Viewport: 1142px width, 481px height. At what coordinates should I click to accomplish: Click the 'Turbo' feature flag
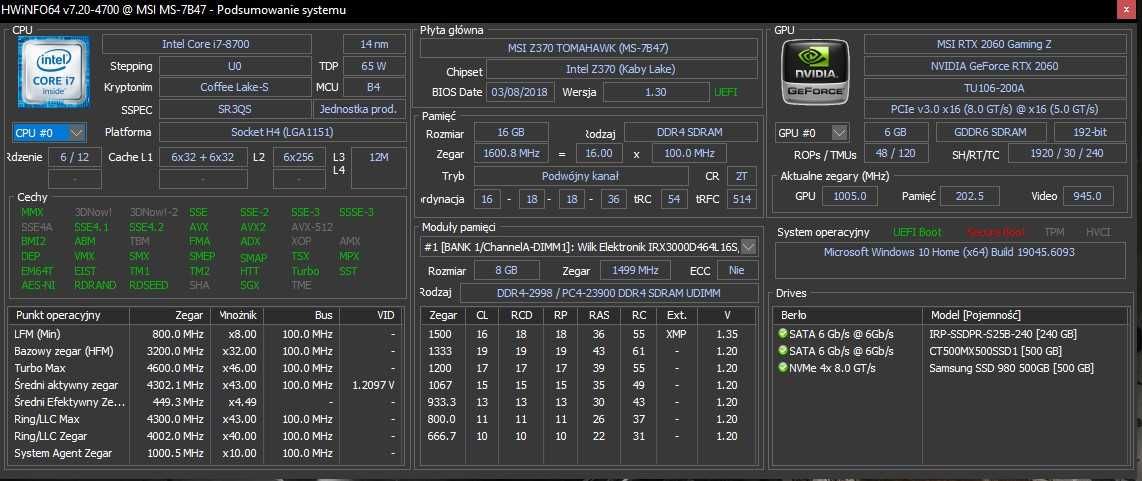305,270
